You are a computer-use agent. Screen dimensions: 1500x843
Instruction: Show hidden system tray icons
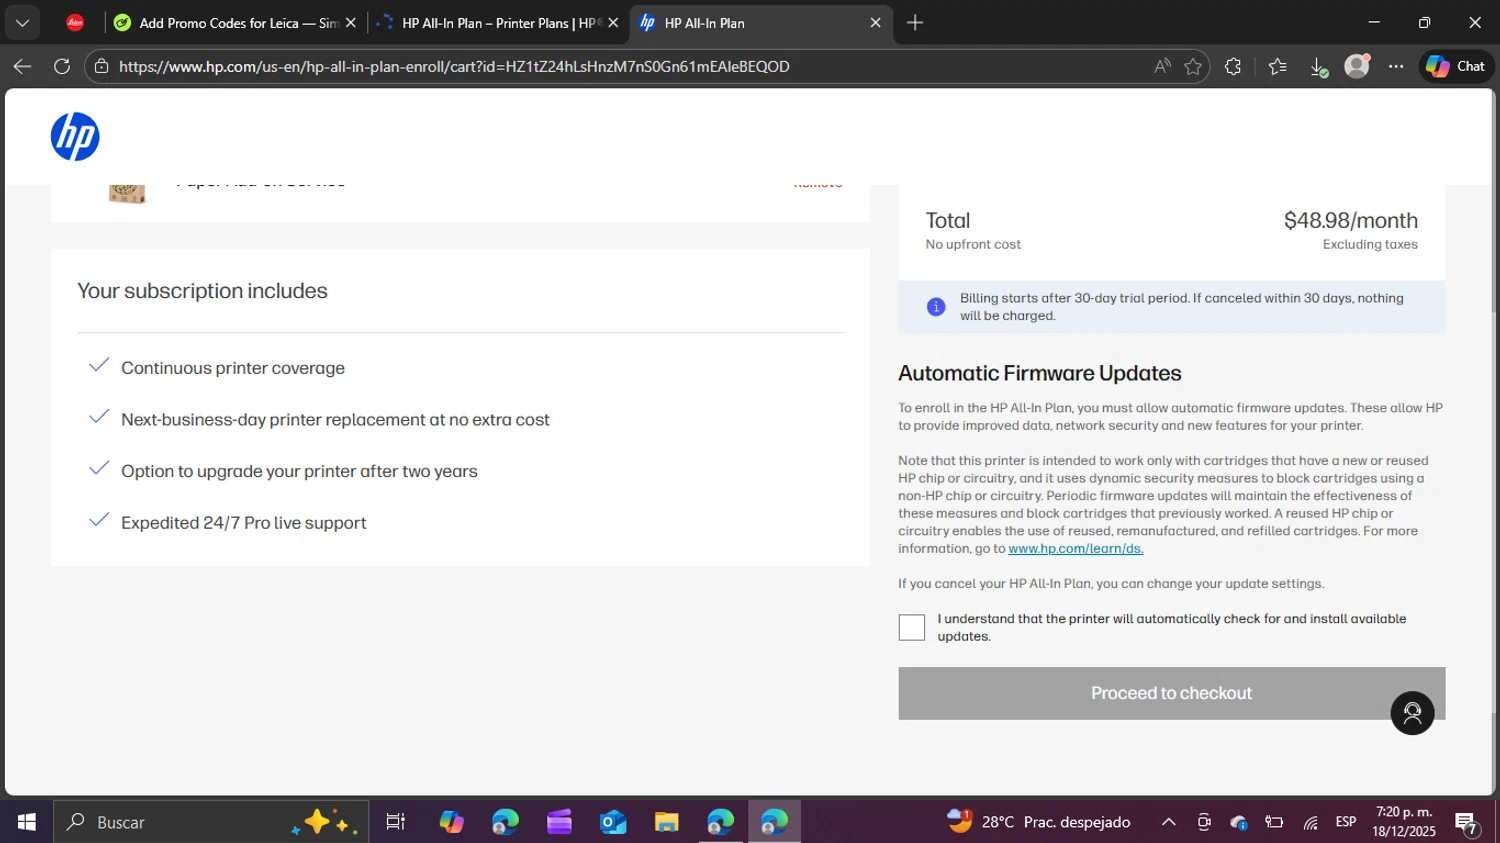1168,822
